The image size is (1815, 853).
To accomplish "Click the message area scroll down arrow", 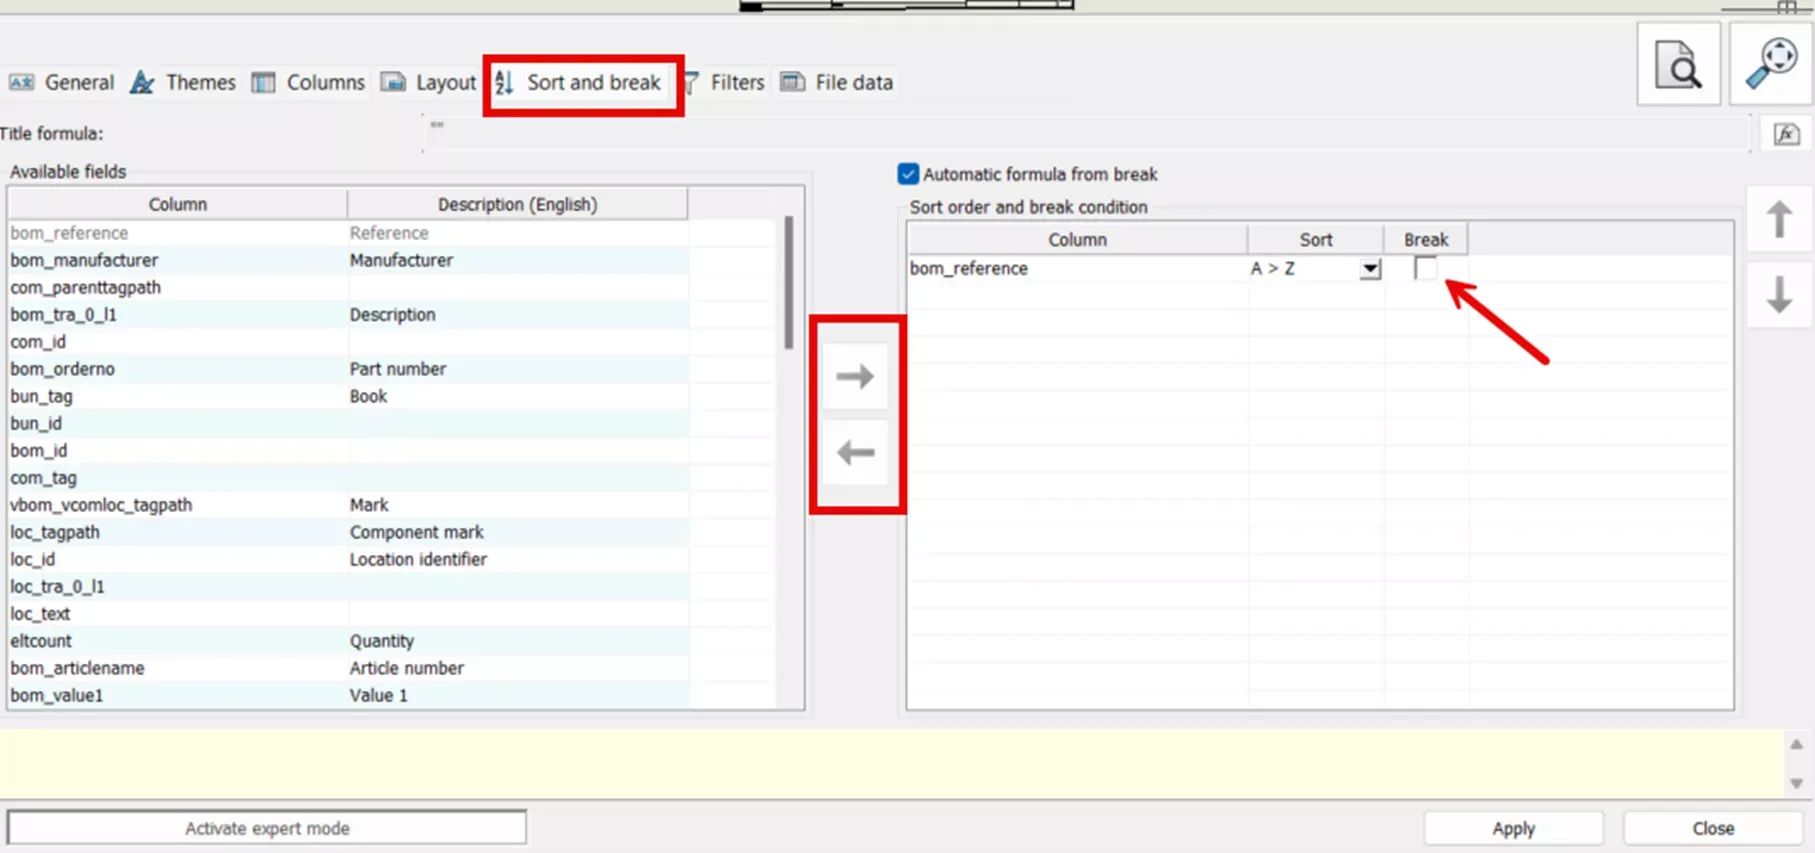I will coord(1796,783).
